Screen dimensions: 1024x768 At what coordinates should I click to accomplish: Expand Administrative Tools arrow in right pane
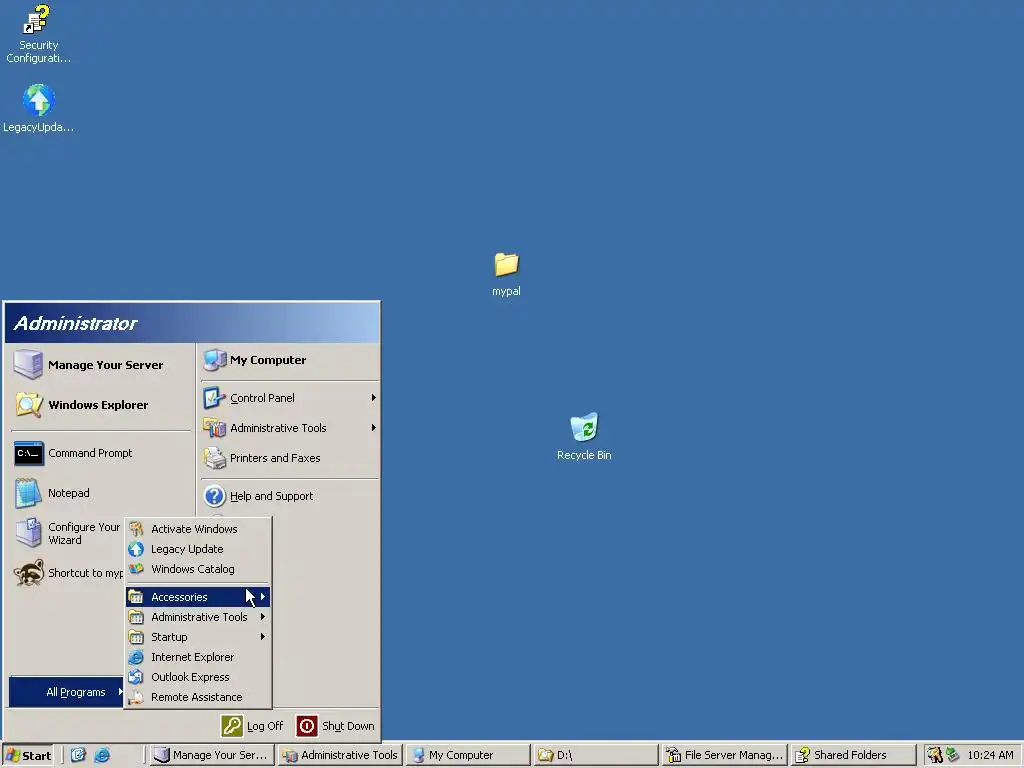click(374, 428)
